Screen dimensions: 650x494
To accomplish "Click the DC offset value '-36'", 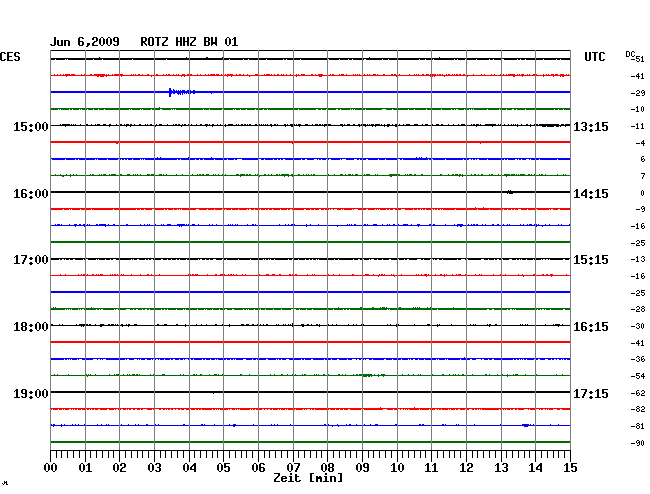I will tap(638, 359).
